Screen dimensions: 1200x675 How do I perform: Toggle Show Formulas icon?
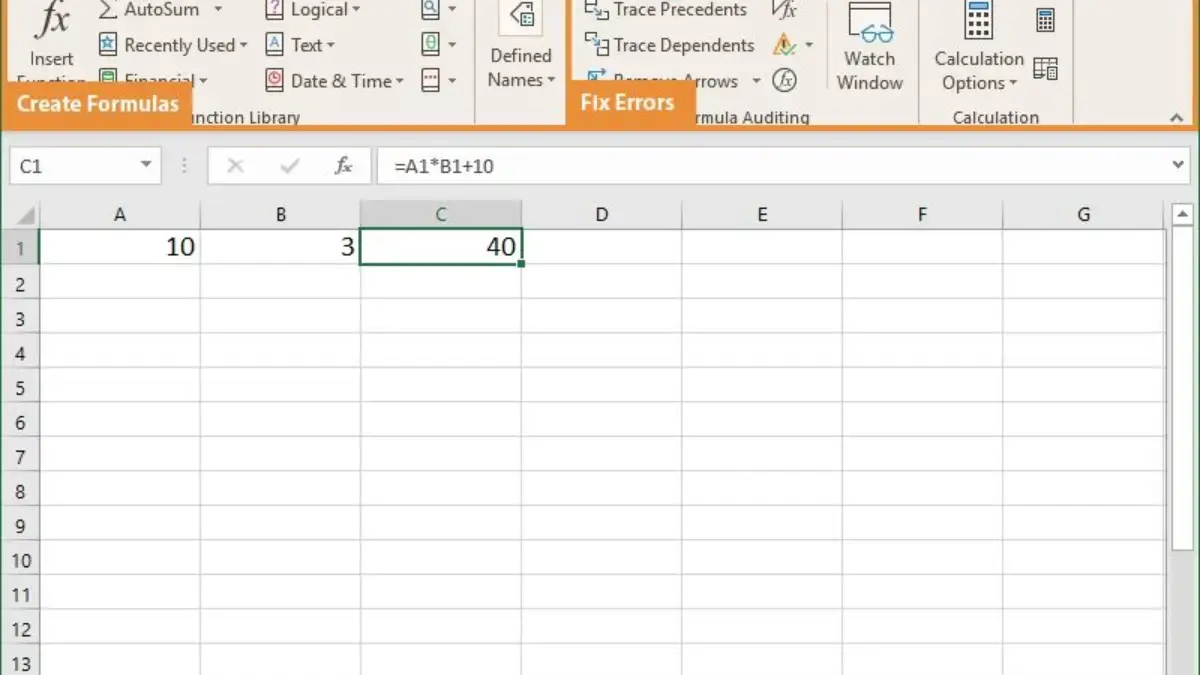[x=784, y=10]
